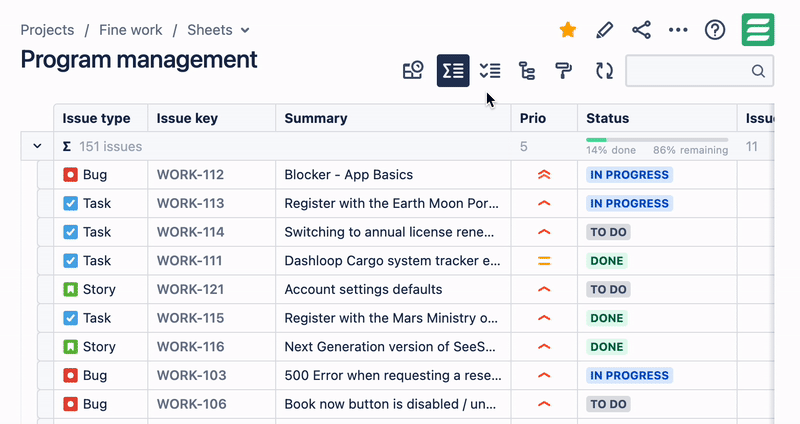Open the help question mark icon

coord(715,30)
